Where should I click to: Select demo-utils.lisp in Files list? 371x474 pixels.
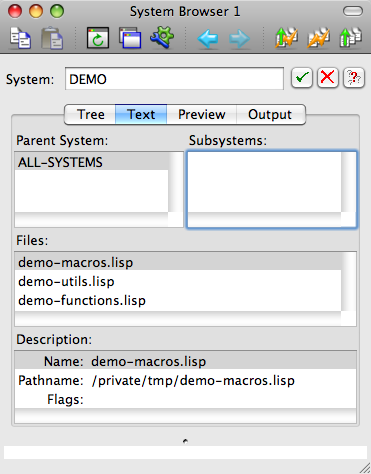tap(178, 282)
